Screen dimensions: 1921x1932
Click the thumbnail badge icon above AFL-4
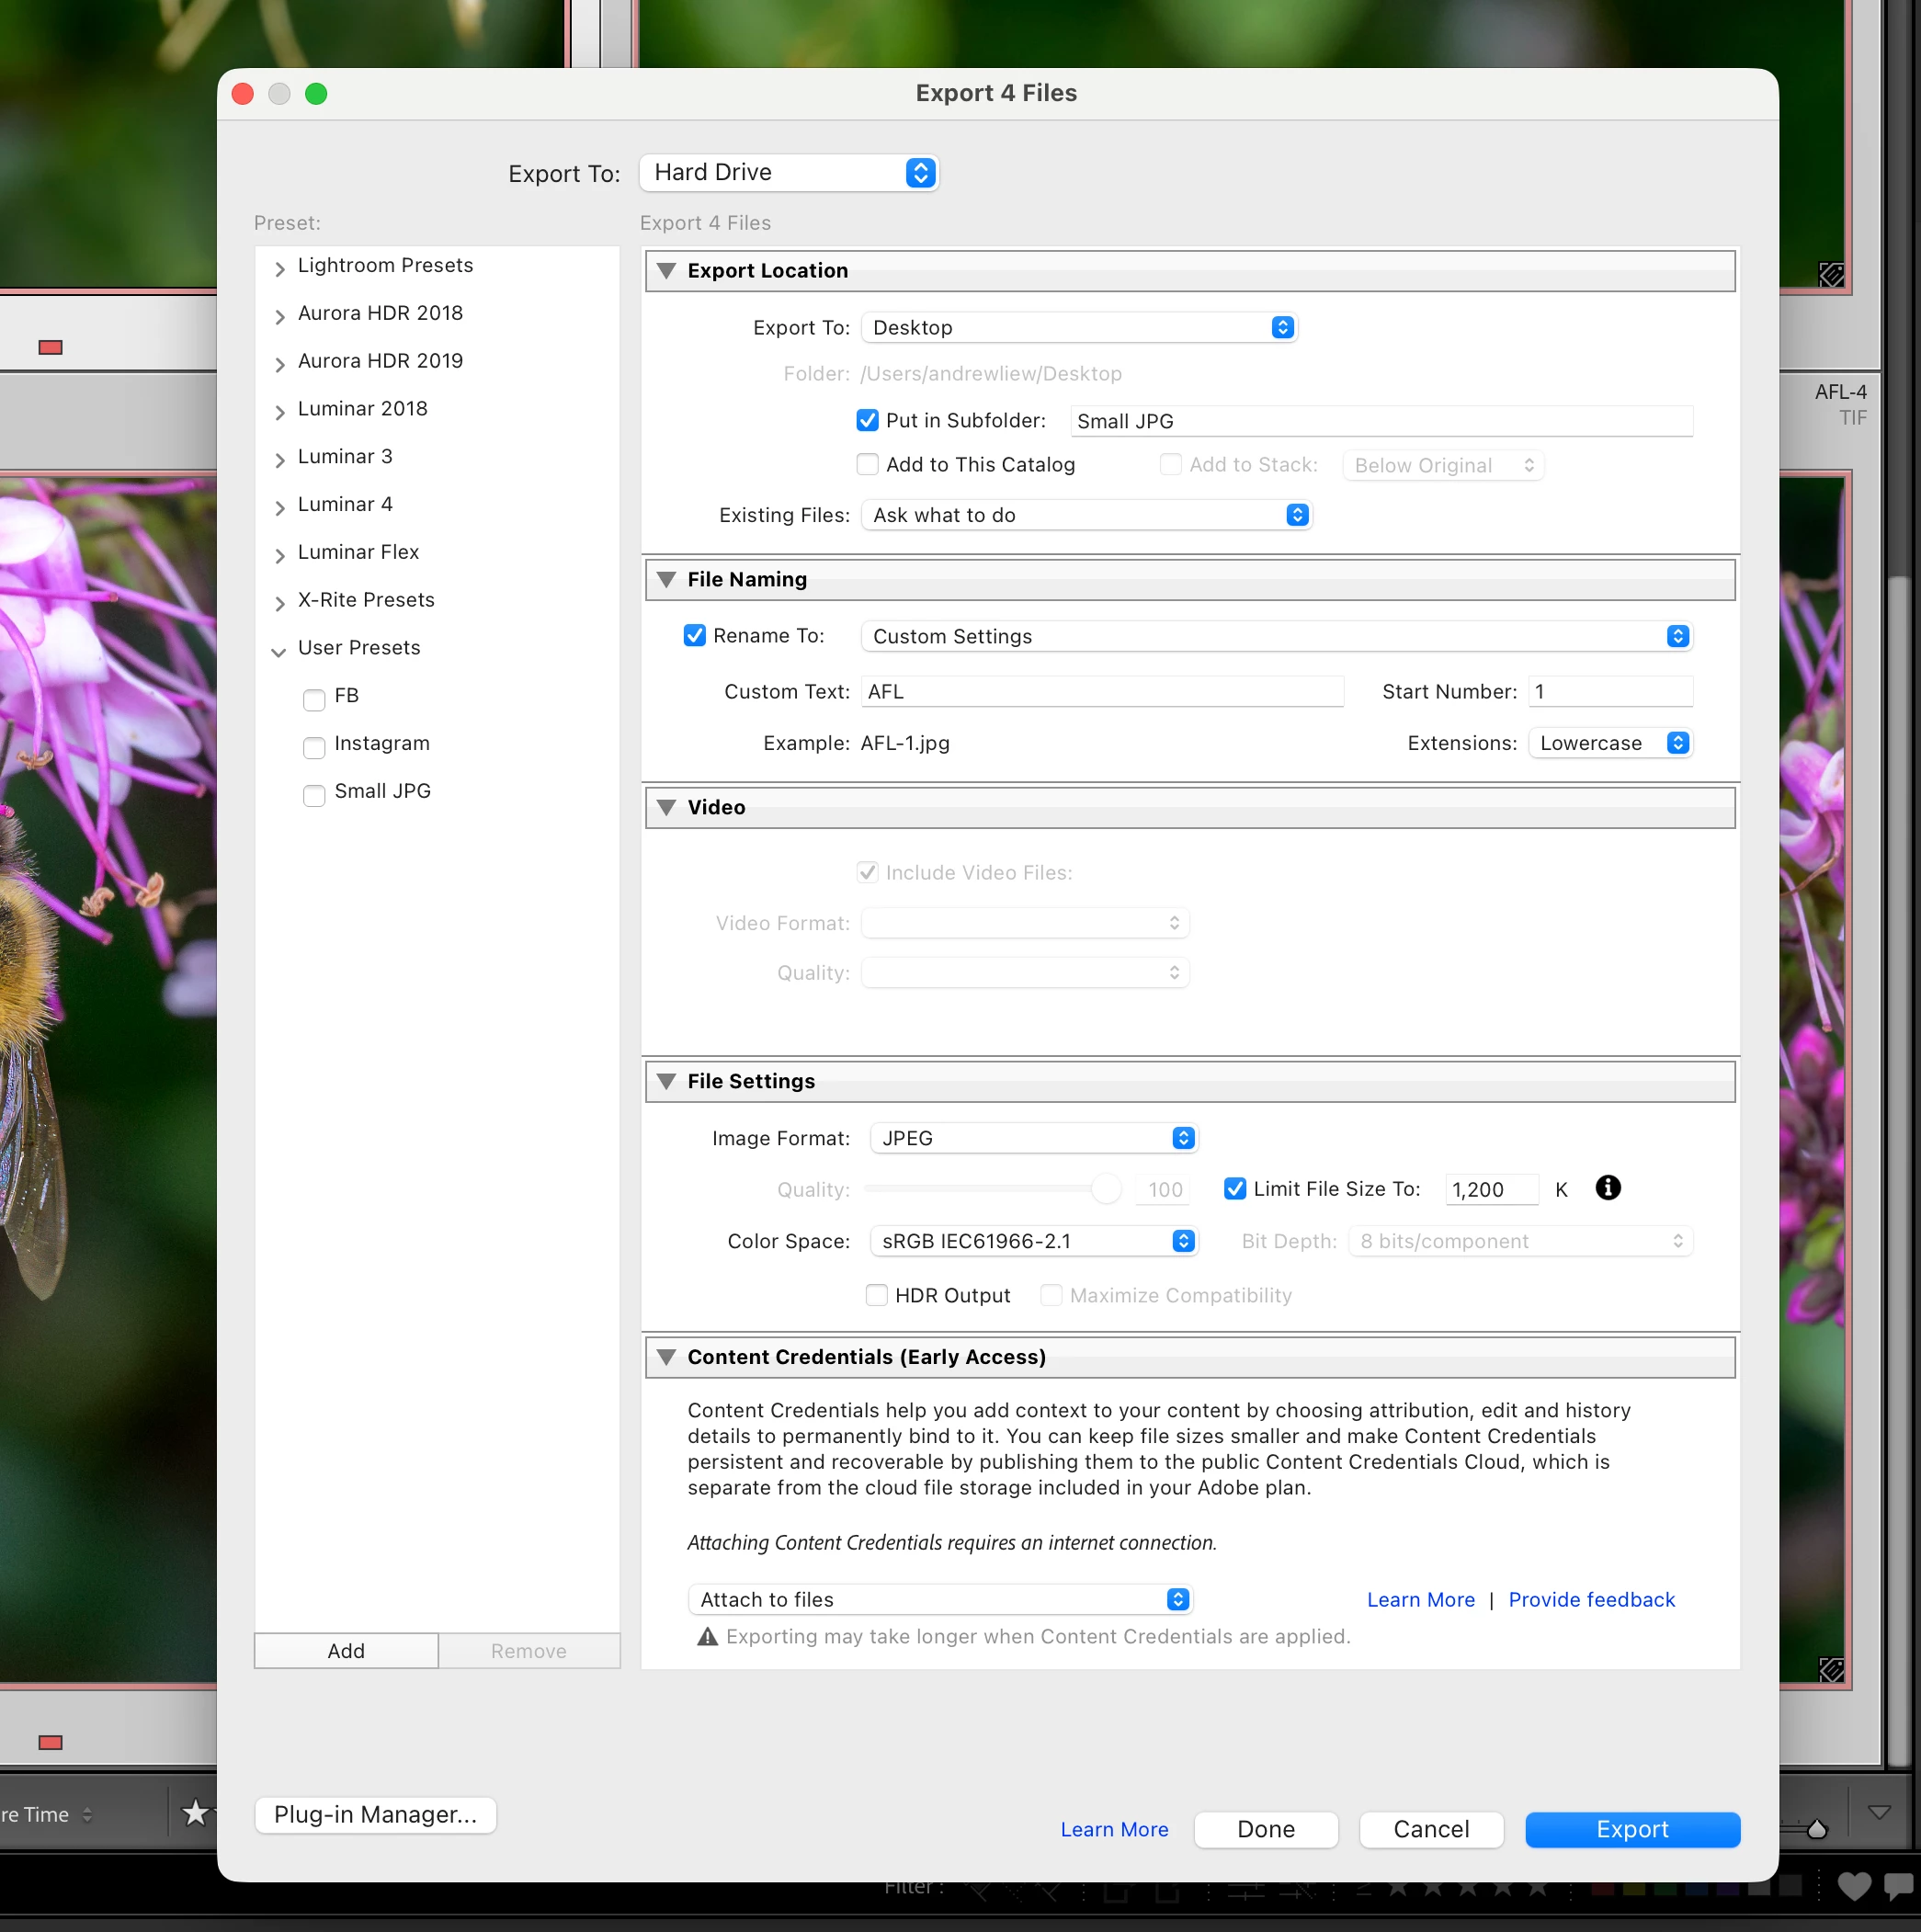pos(1830,274)
